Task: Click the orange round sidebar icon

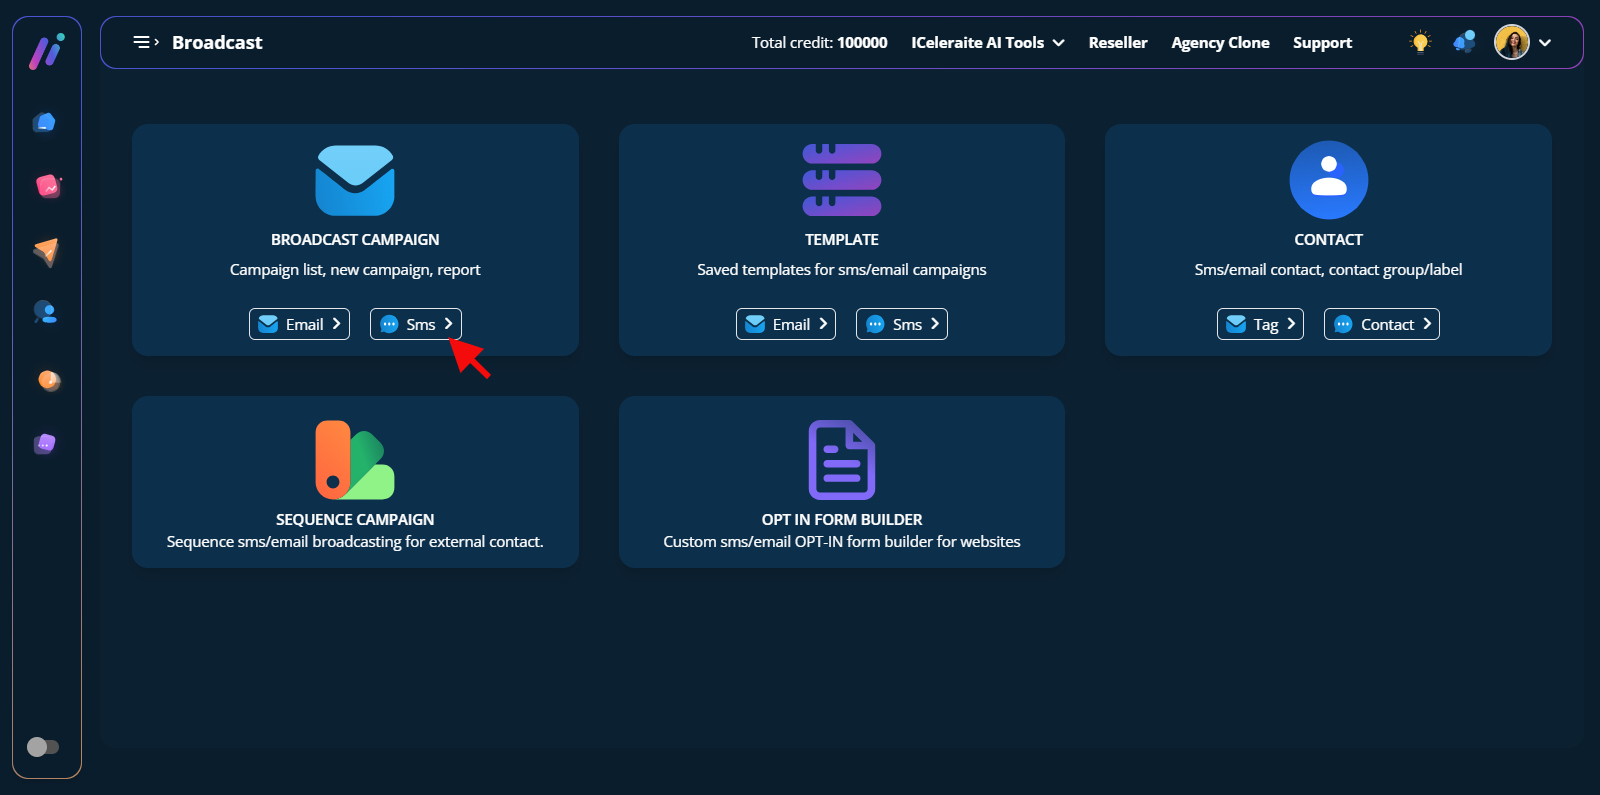Action: (x=48, y=380)
